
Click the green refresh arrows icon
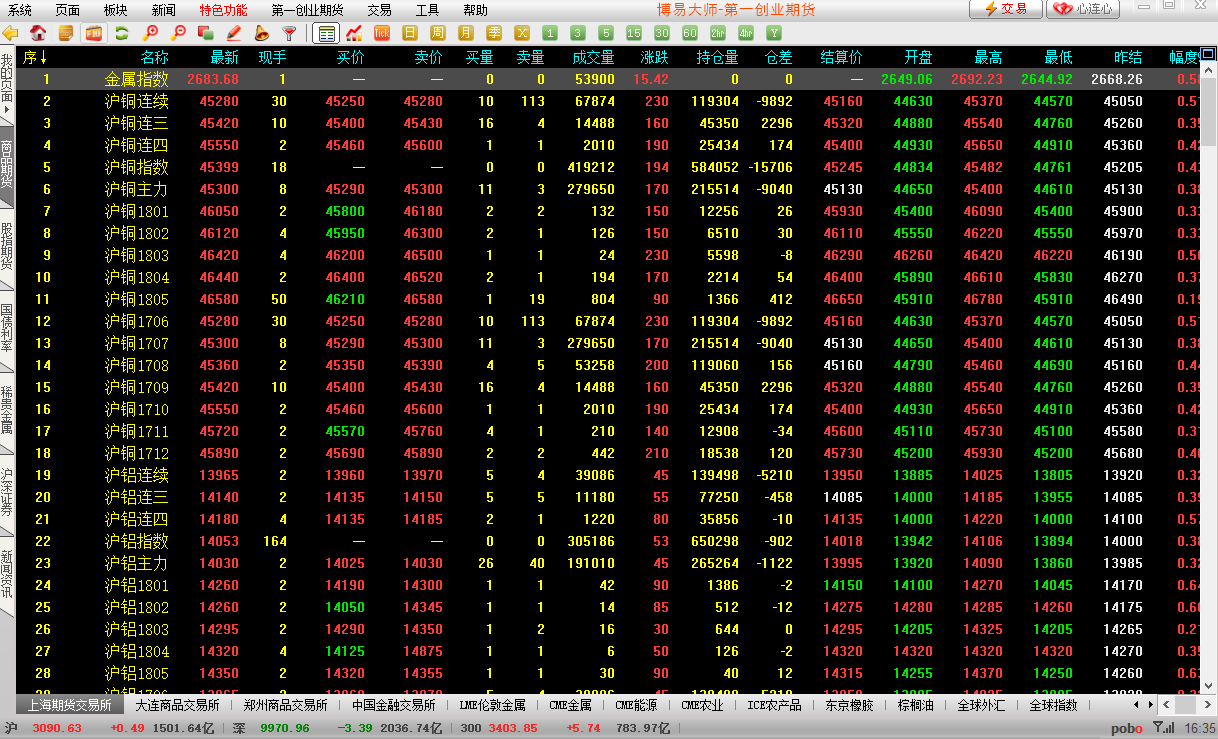click(122, 33)
